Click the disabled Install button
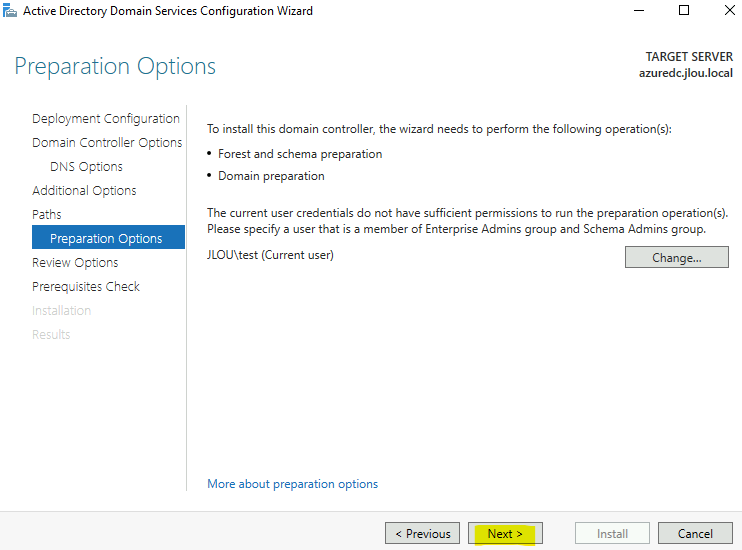This screenshot has height=550, width=742. 612,533
